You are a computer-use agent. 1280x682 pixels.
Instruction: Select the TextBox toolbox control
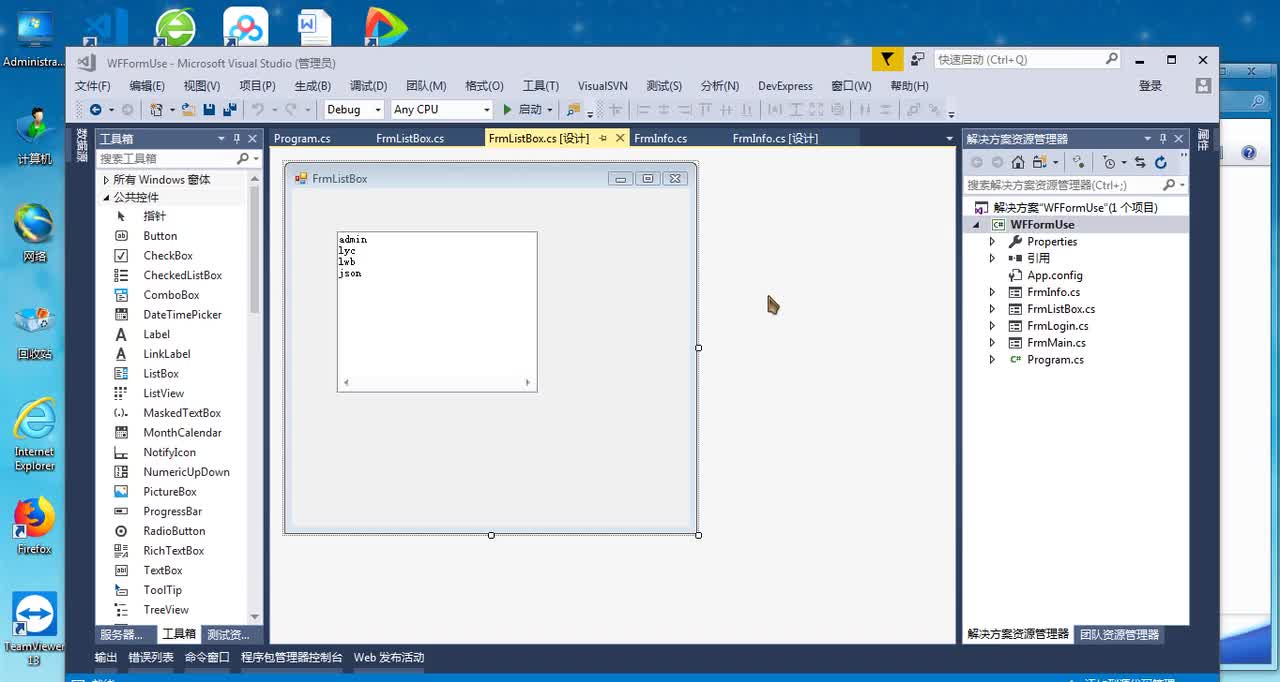(162, 570)
